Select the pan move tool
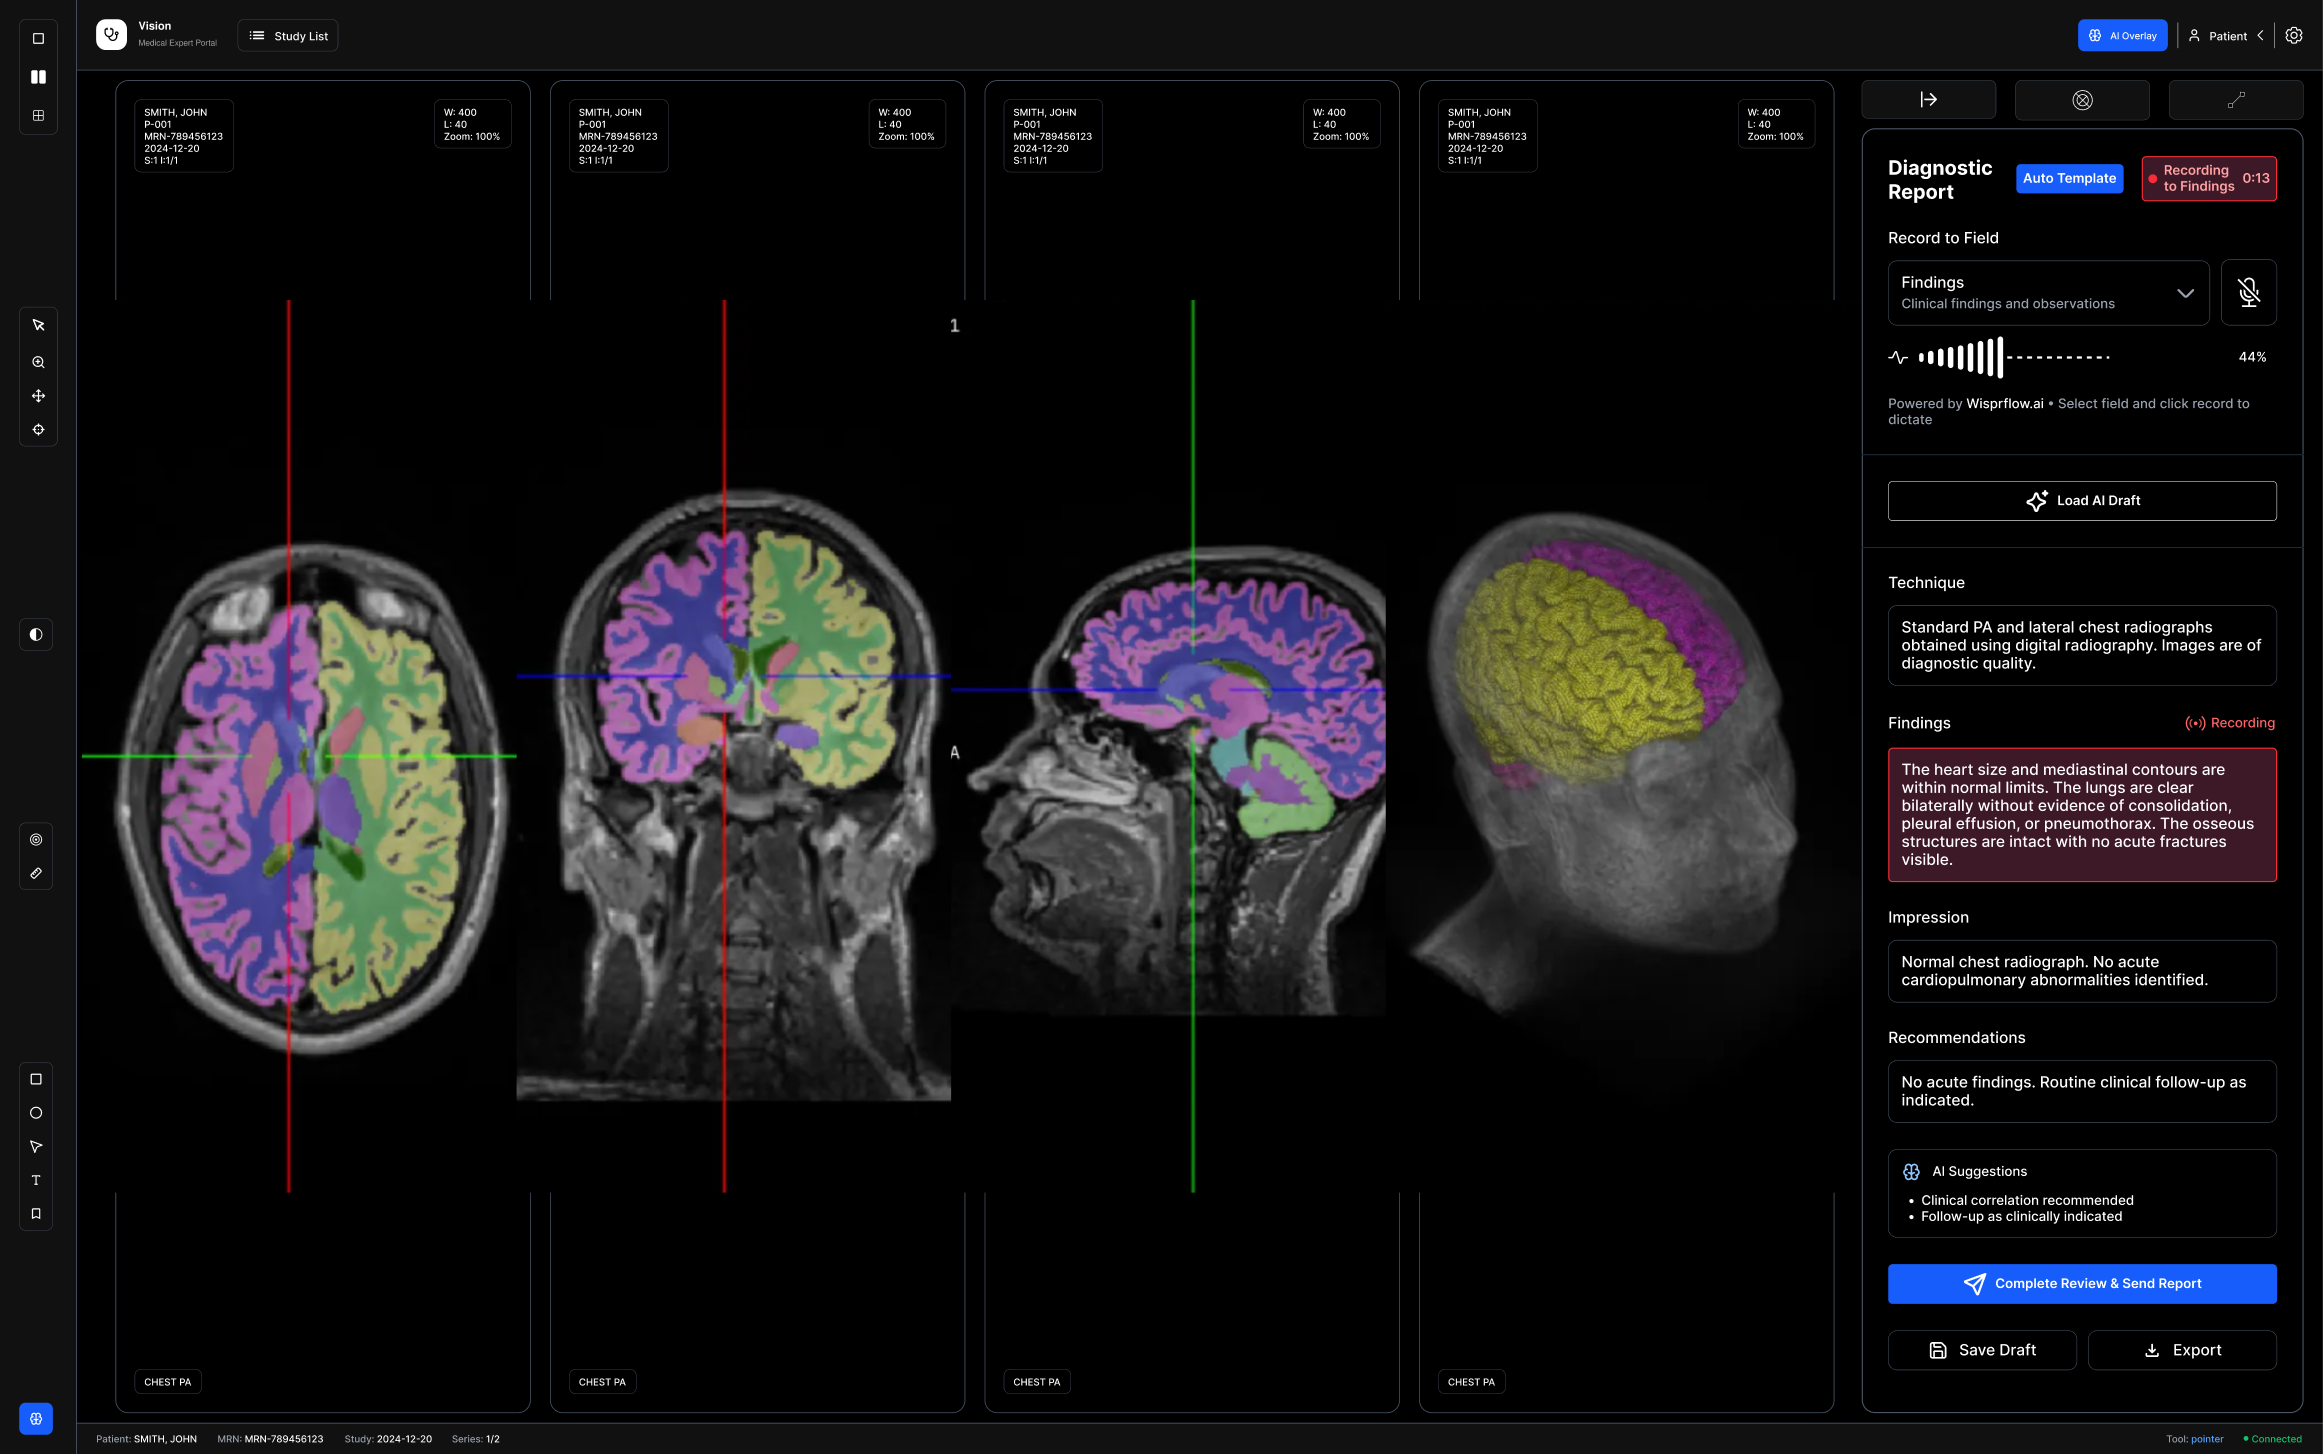 click(38, 396)
